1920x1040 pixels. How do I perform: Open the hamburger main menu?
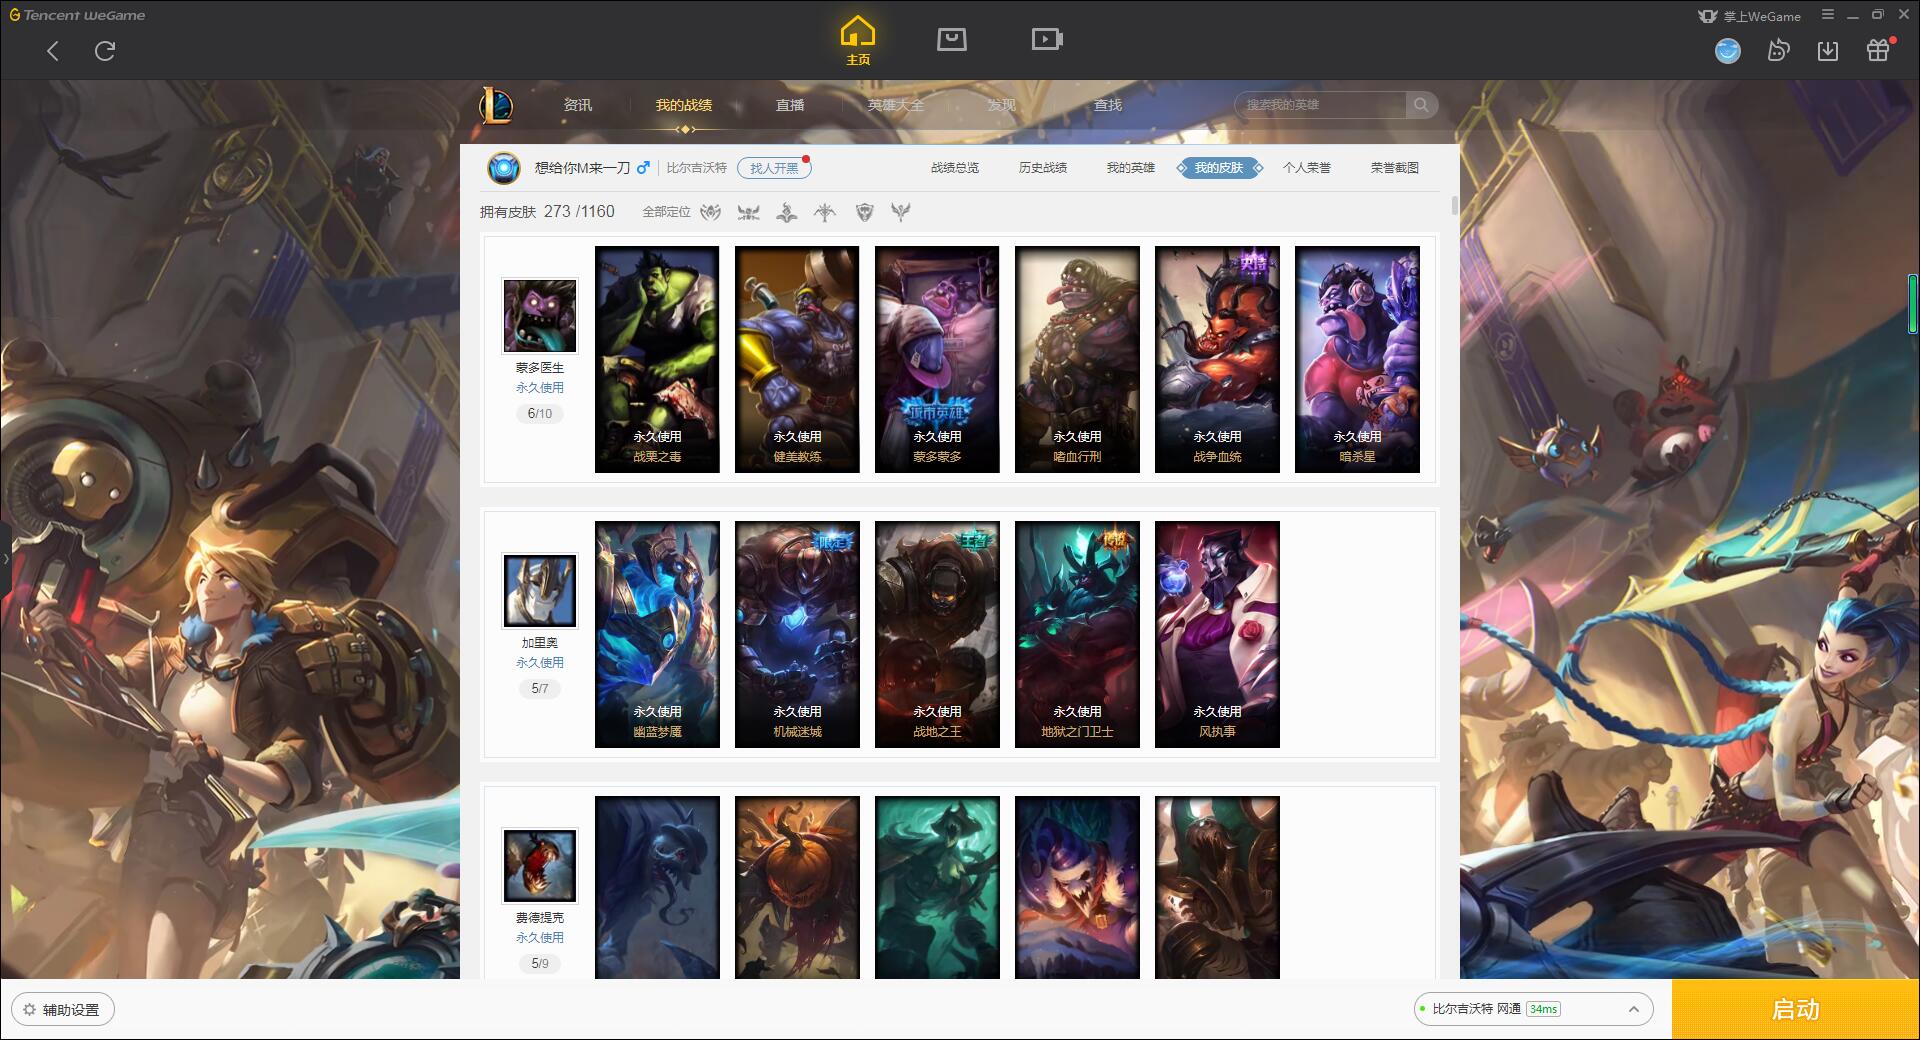(1828, 15)
